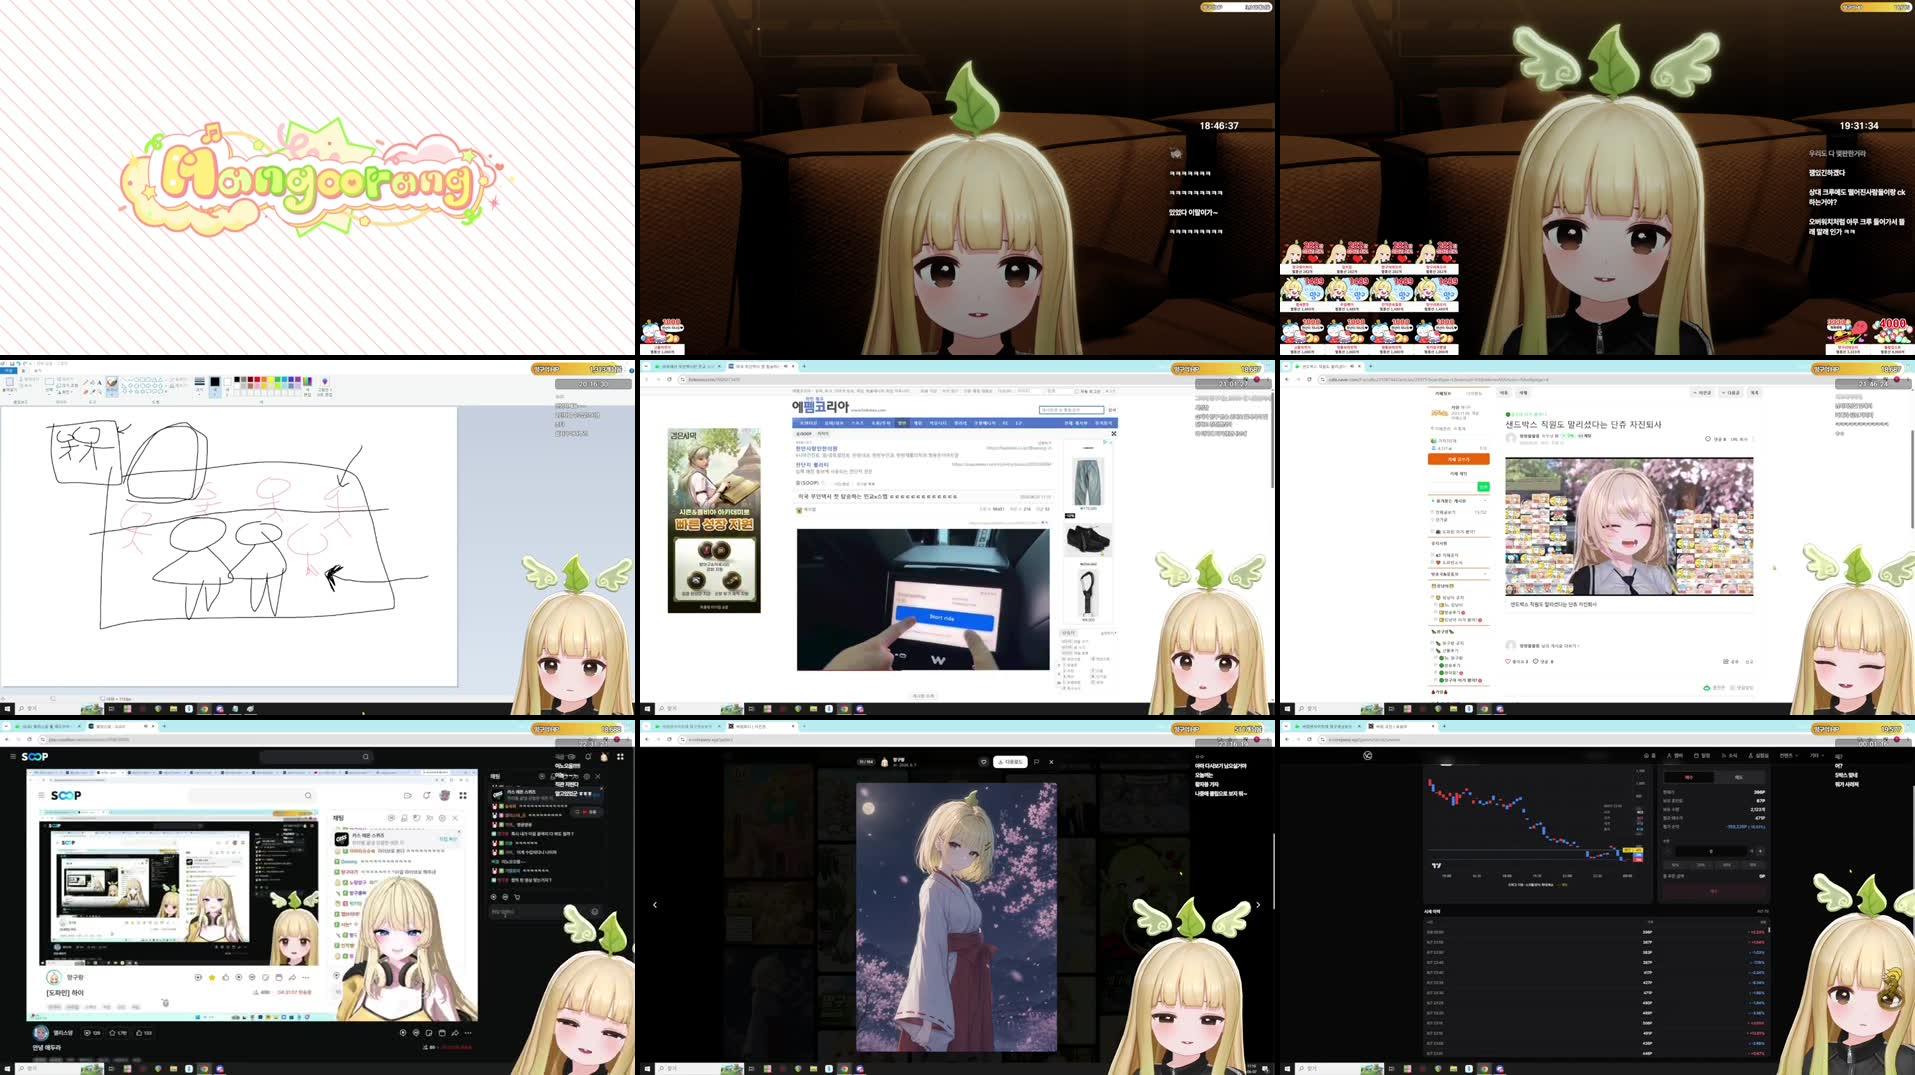Open Edit colors in Paint

pyautogui.click(x=307, y=386)
